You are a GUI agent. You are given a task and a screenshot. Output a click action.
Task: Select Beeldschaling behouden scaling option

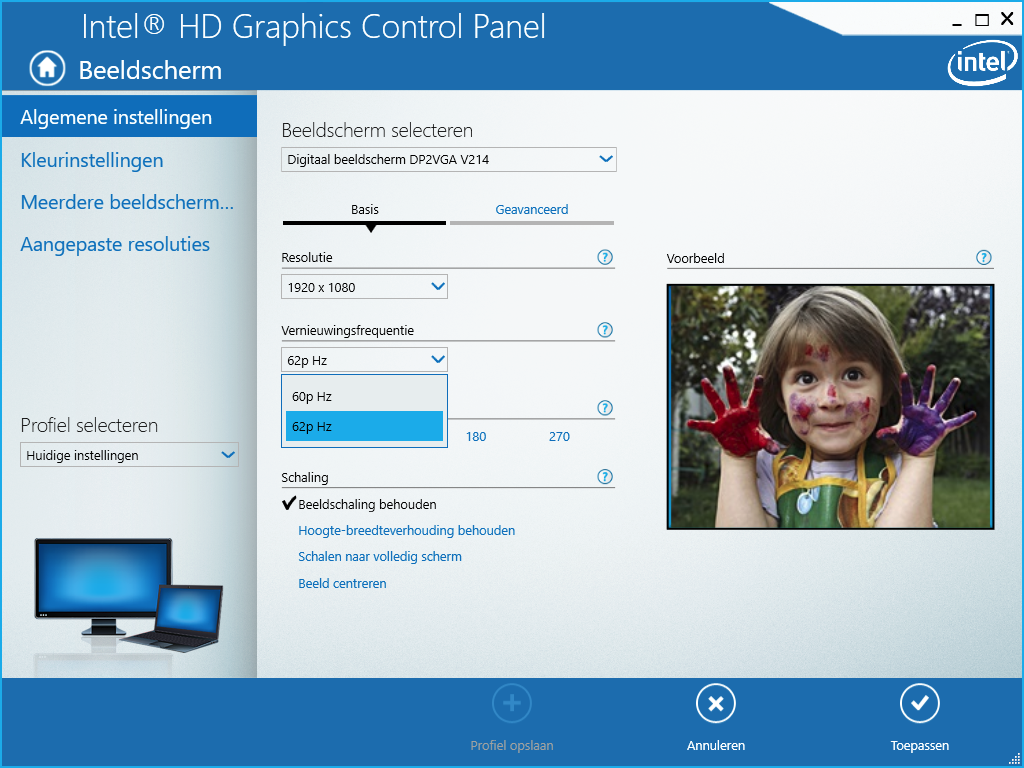[x=367, y=504]
